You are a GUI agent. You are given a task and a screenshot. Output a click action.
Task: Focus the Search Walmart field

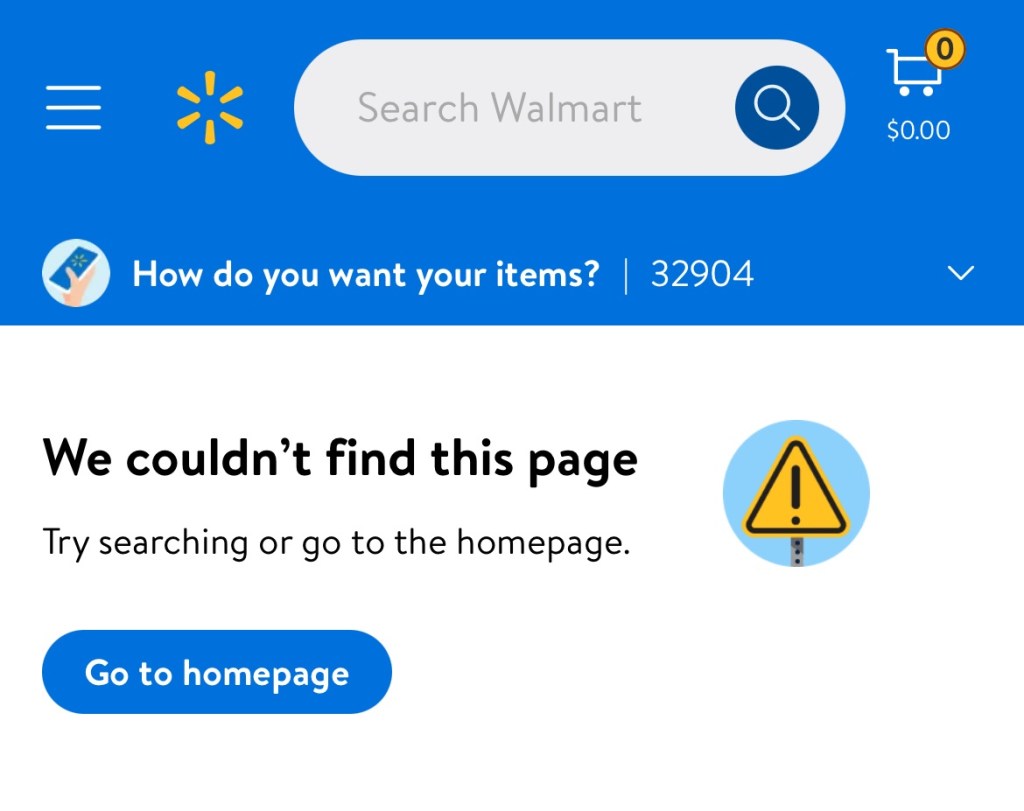click(x=500, y=107)
